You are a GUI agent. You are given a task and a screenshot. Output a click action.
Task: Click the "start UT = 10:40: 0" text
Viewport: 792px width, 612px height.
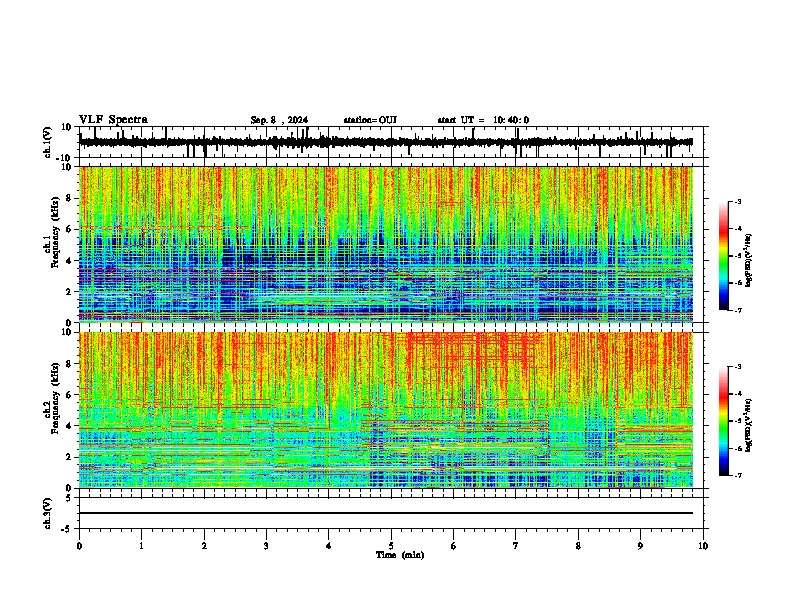483,120
